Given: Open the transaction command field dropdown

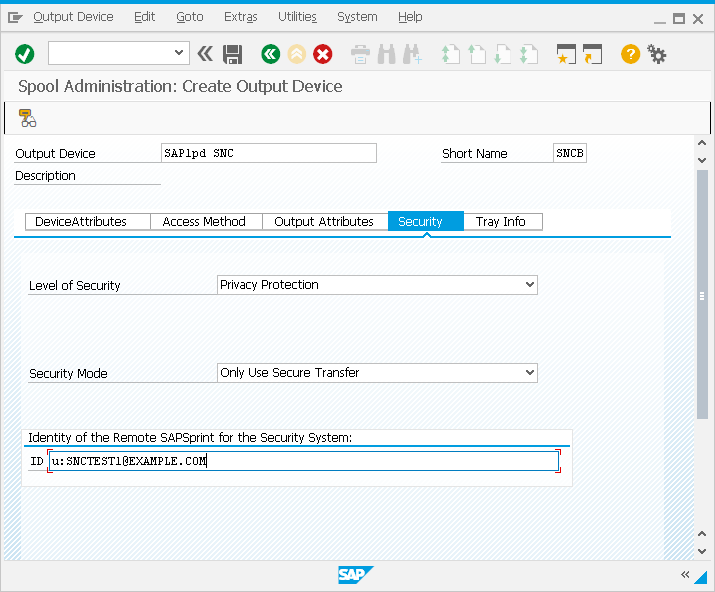Looking at the screenshot, I should point(179,53).
